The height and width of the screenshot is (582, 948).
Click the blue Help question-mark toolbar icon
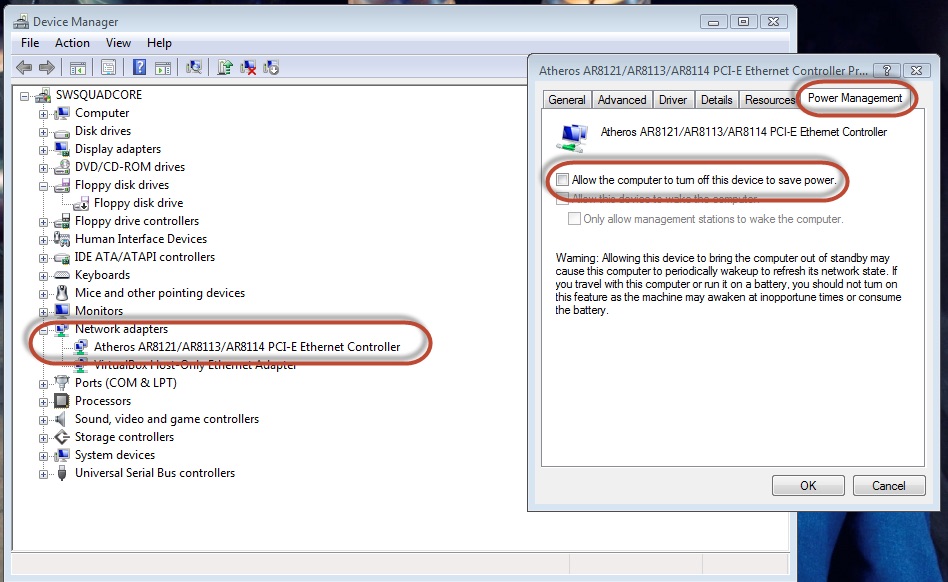click(x=139, y=67)
